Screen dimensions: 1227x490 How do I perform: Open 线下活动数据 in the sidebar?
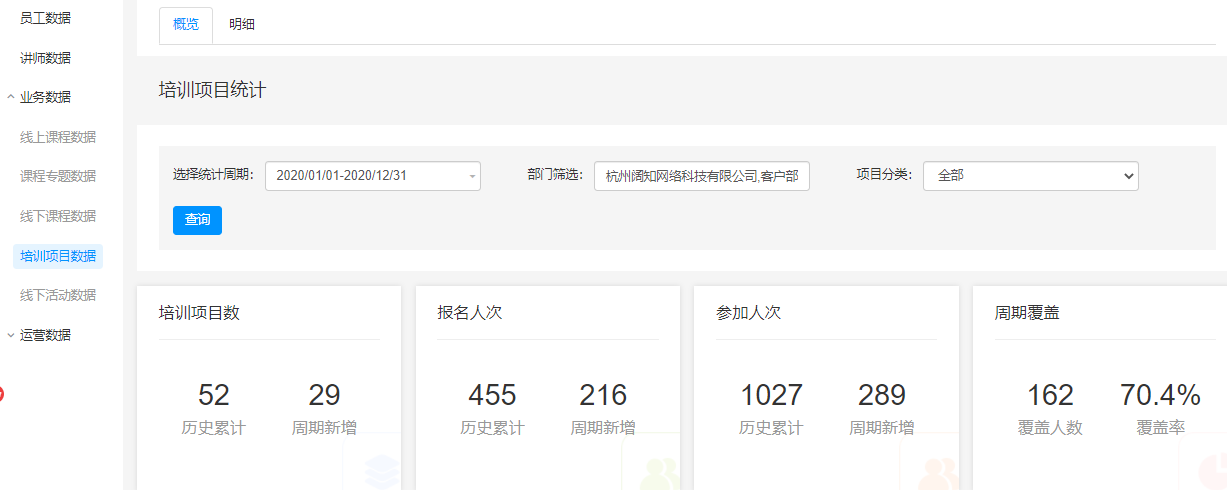click(x=58, y=295)
